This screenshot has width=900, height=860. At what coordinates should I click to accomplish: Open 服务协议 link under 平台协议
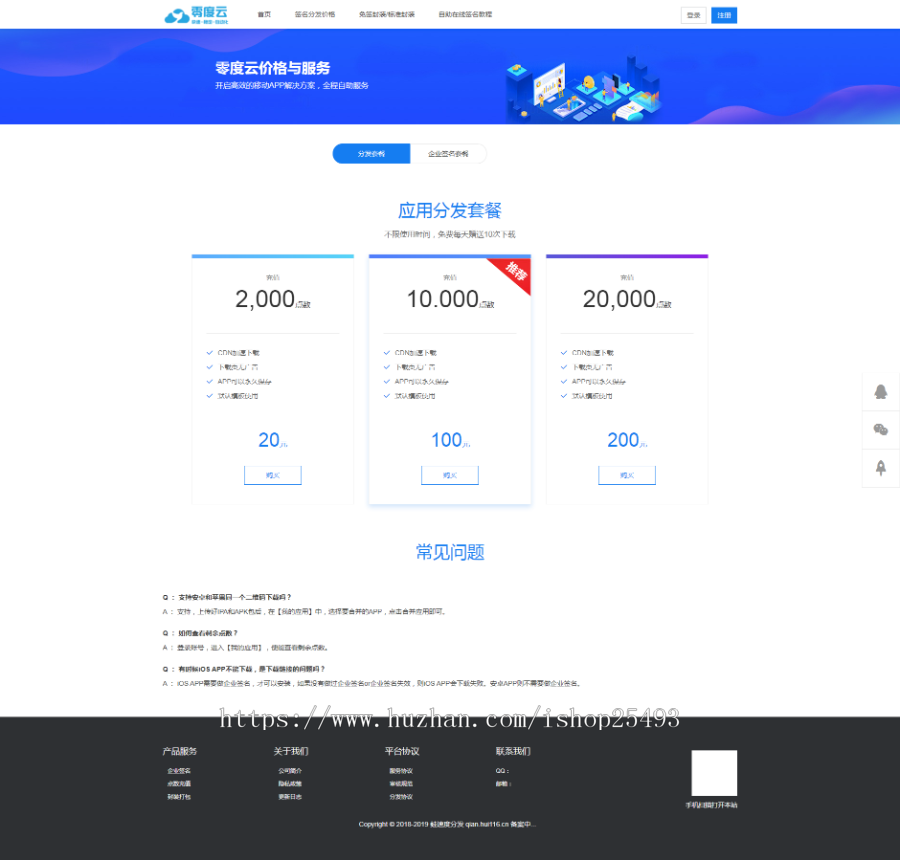click(401, 771)
